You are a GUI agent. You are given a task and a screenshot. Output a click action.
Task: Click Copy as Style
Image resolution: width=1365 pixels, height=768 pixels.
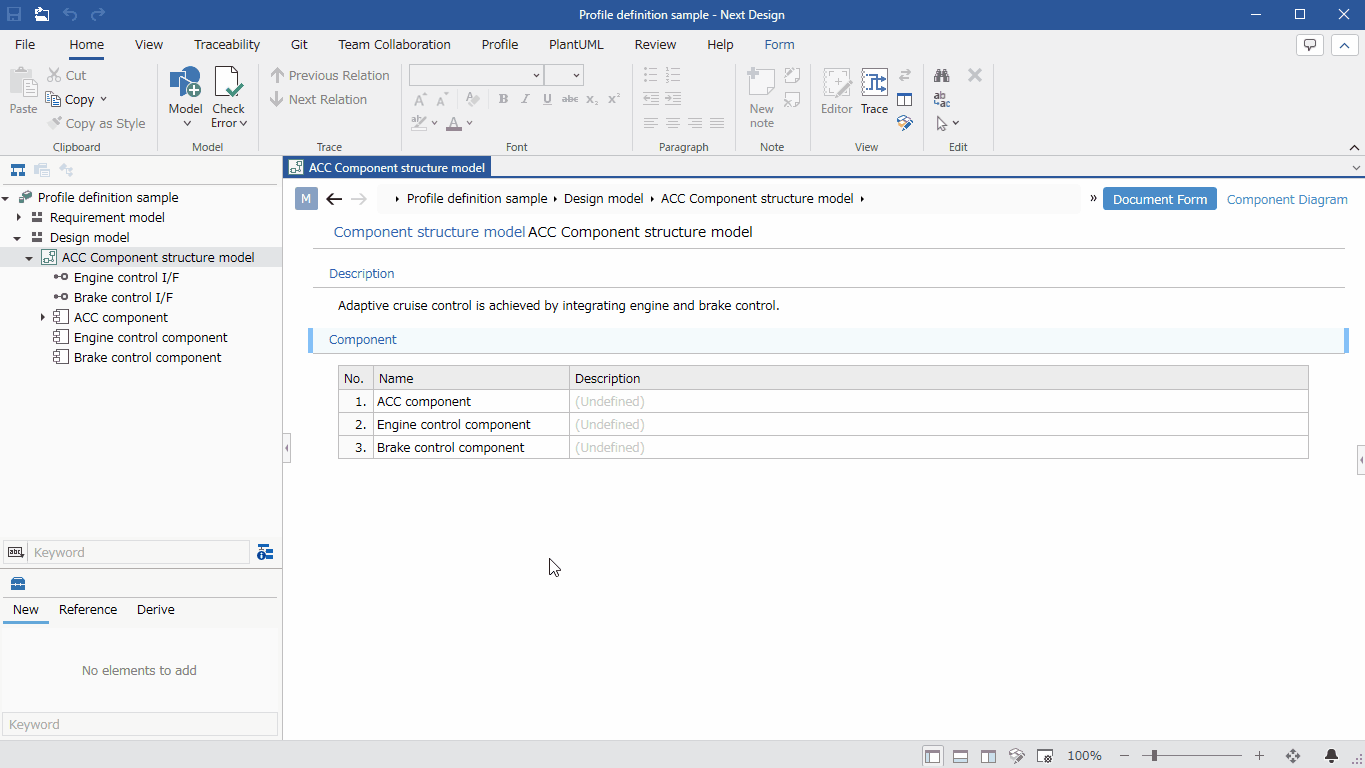tap(97, 123)
